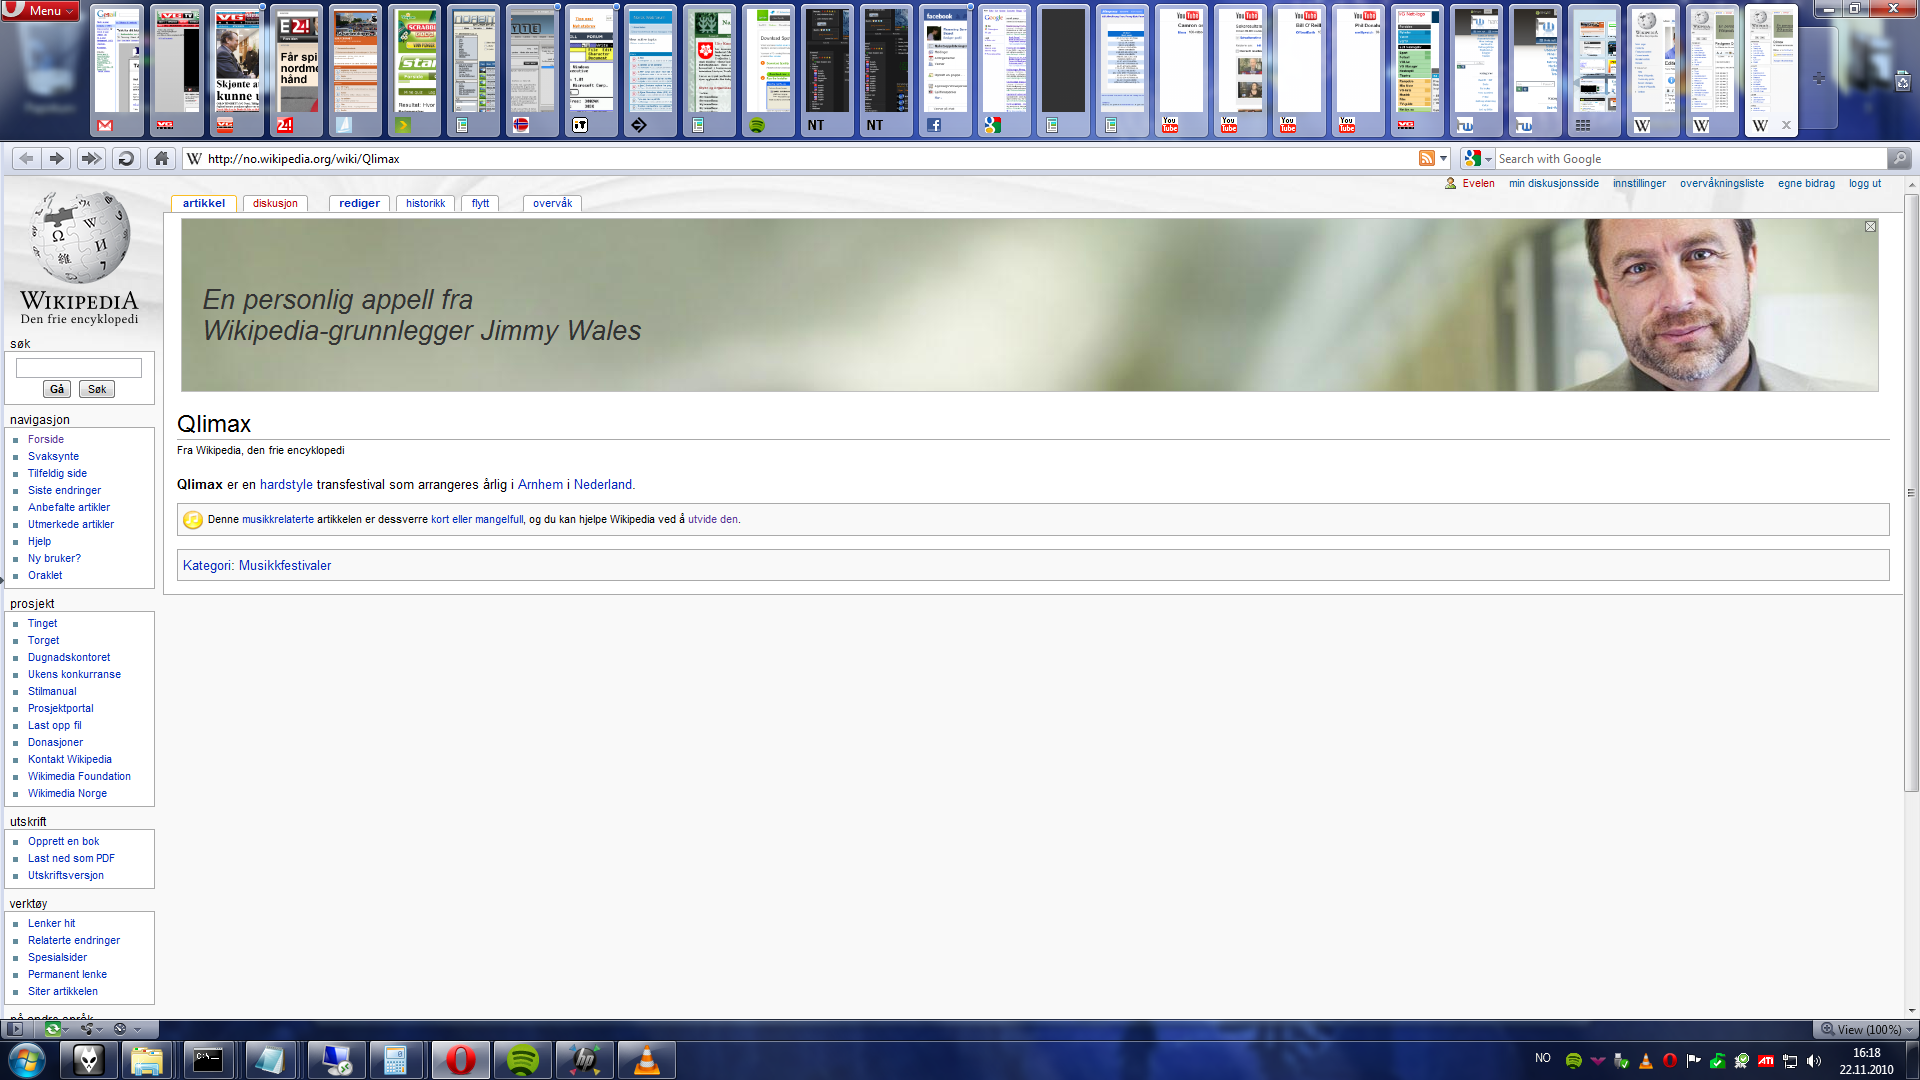1920x1080 pixels.
Task: Click the 'overvåk' watch tab
Action: (552, 203)
